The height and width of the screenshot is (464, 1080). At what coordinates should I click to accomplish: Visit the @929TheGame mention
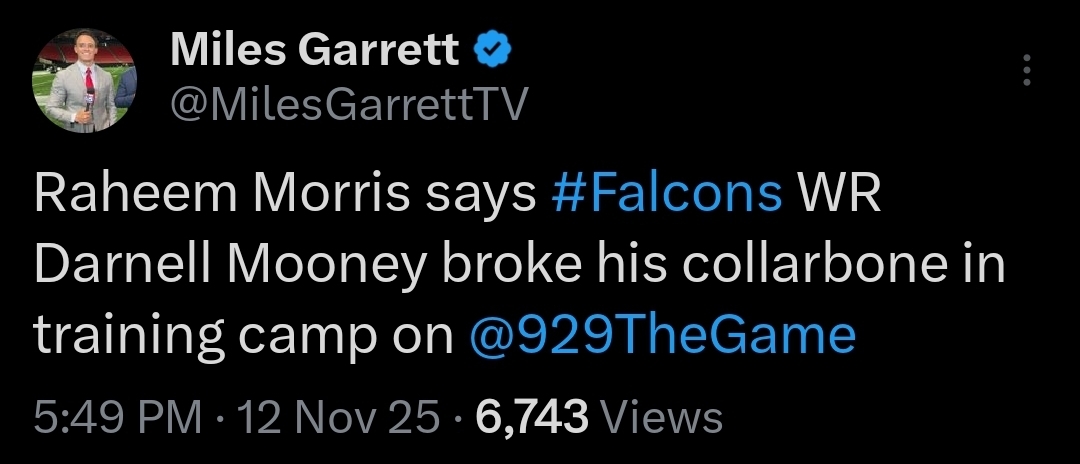tap(662, 337)
